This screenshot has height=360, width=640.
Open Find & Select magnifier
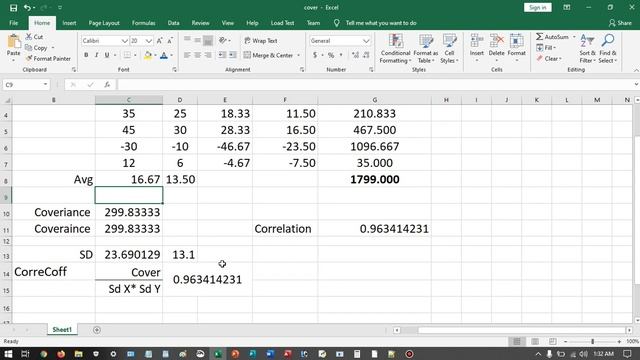[608, 49]
